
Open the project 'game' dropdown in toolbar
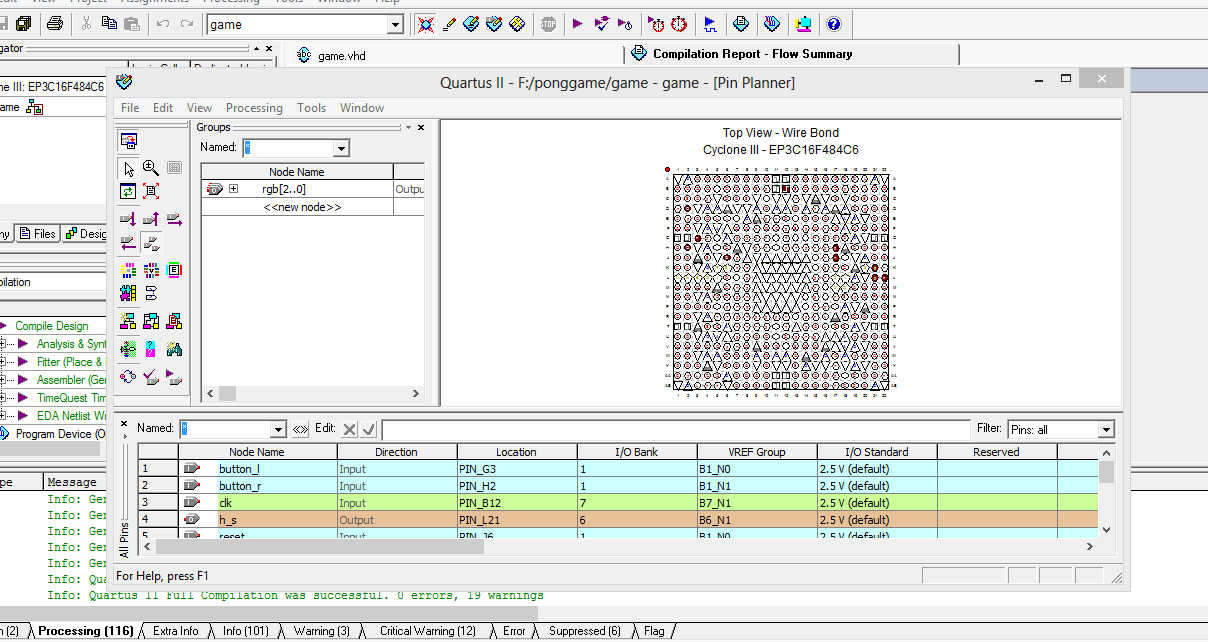pos(394,25)
